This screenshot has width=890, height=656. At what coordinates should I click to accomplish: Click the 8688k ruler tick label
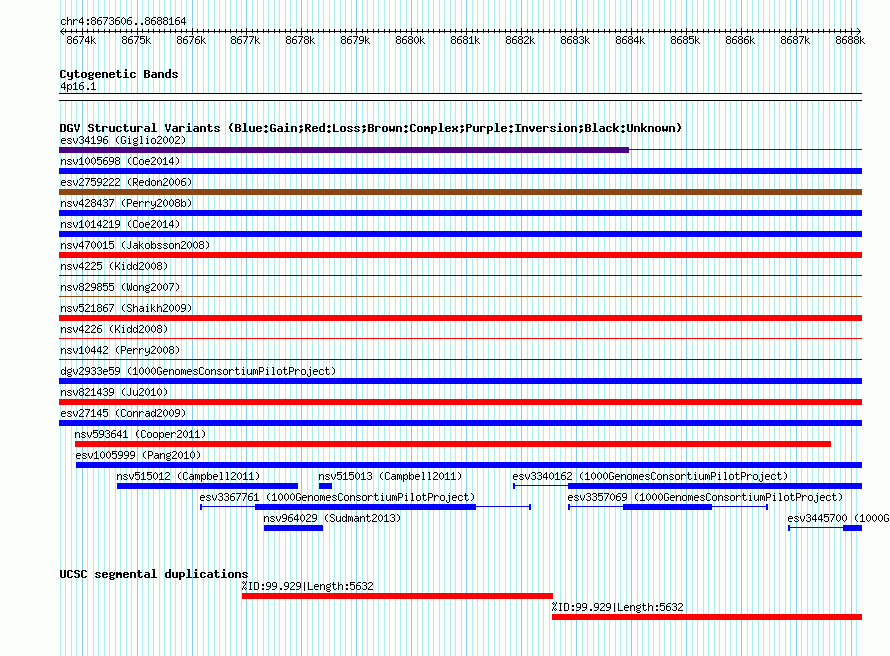850,40
